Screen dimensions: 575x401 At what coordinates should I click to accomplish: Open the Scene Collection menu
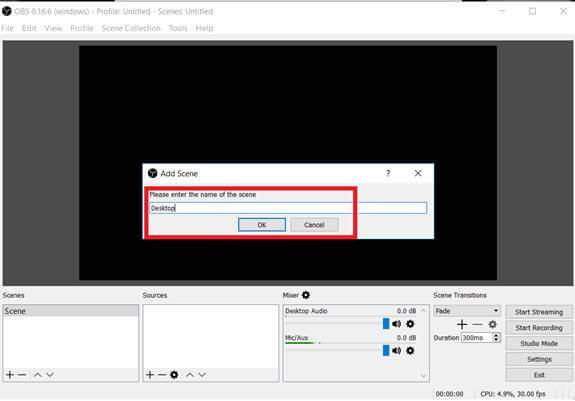131,28
